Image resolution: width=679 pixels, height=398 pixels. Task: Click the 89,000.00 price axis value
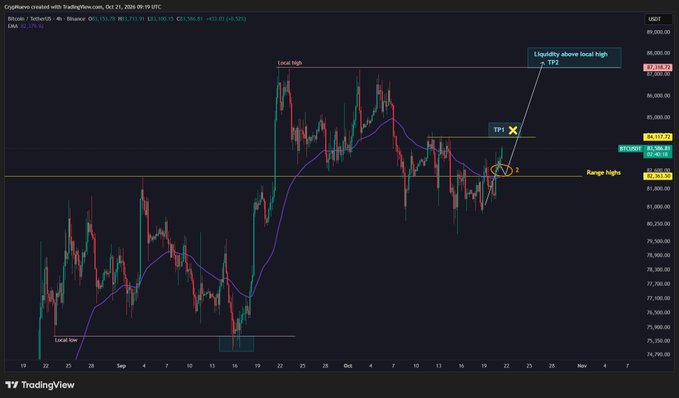(658, 32)
